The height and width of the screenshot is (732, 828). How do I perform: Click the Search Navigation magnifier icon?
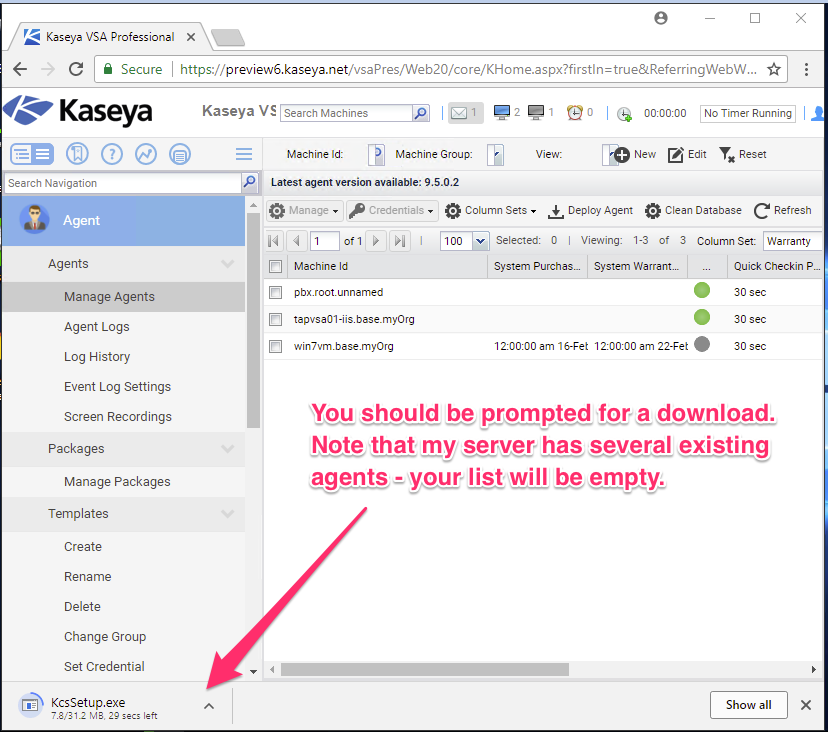(249, 183)
